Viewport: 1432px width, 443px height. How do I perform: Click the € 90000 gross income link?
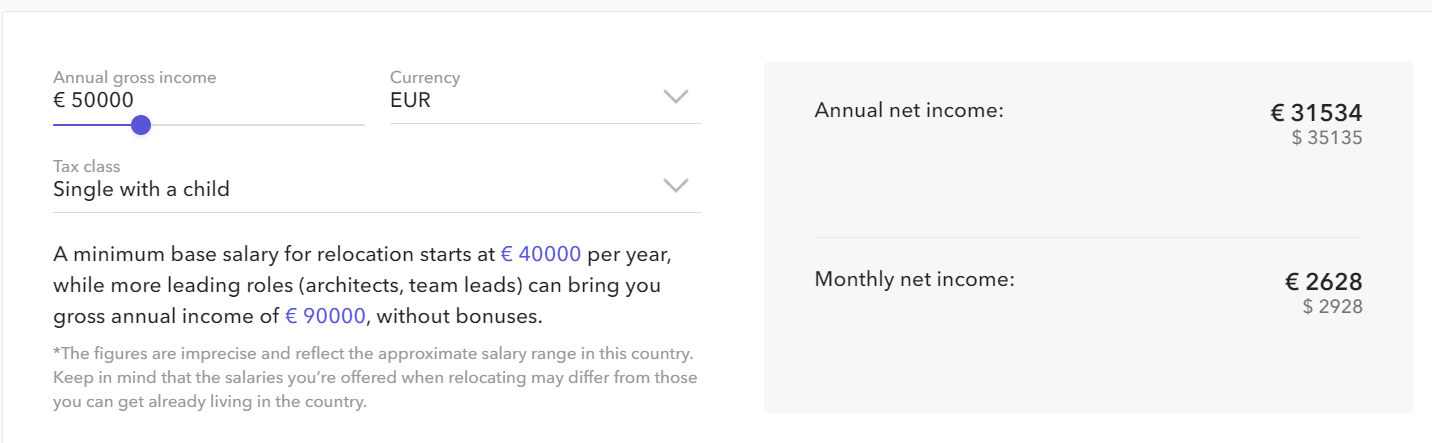[x=325, y=316]
